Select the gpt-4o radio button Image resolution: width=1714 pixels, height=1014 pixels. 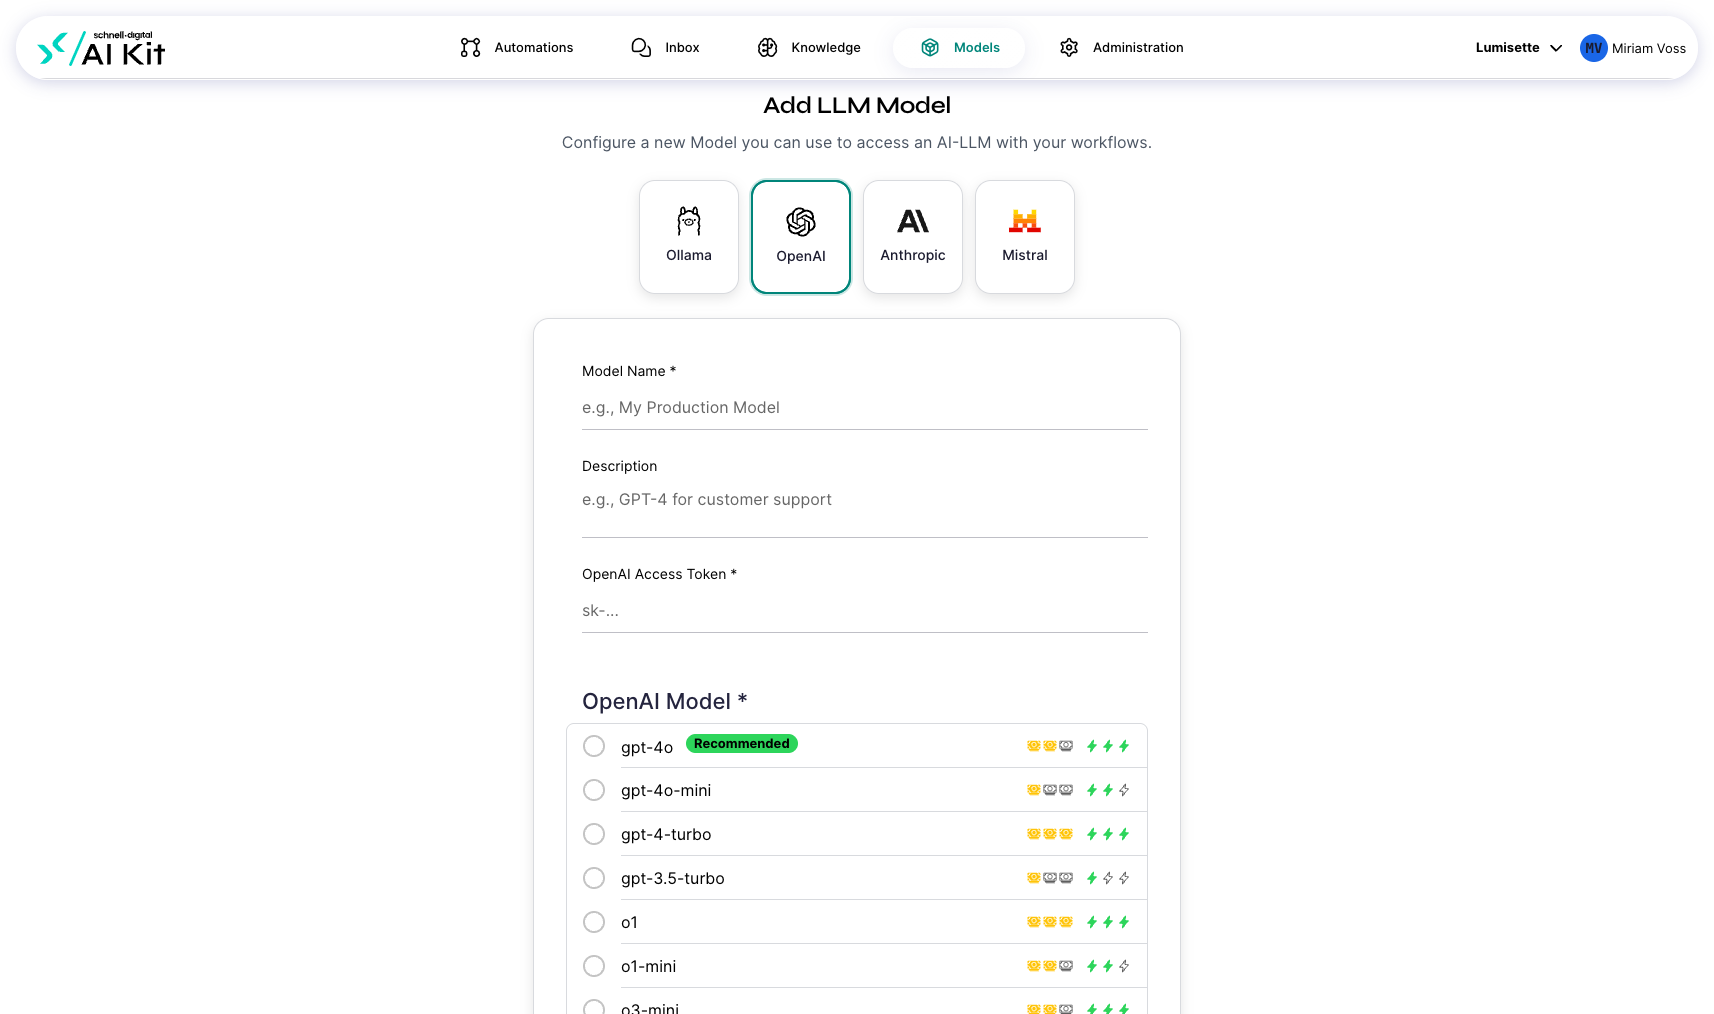point(594,746)
